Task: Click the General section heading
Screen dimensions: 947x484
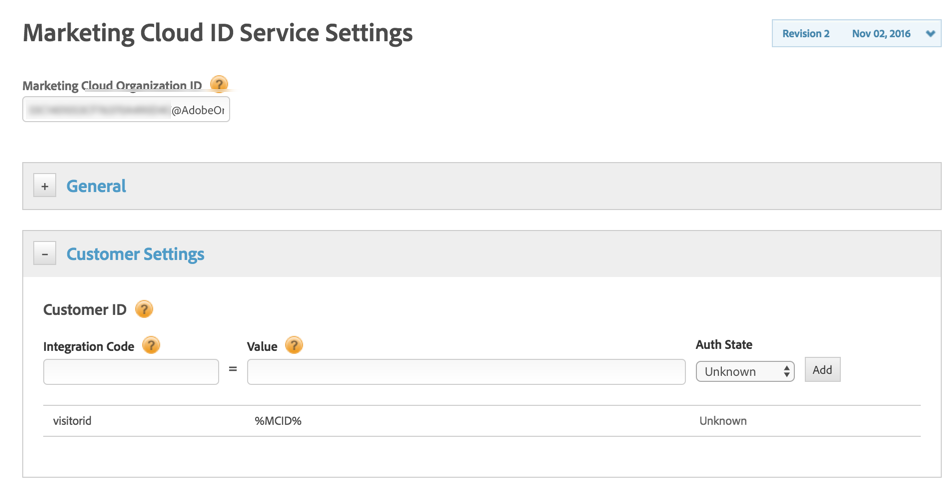Action: pos(96,186)
